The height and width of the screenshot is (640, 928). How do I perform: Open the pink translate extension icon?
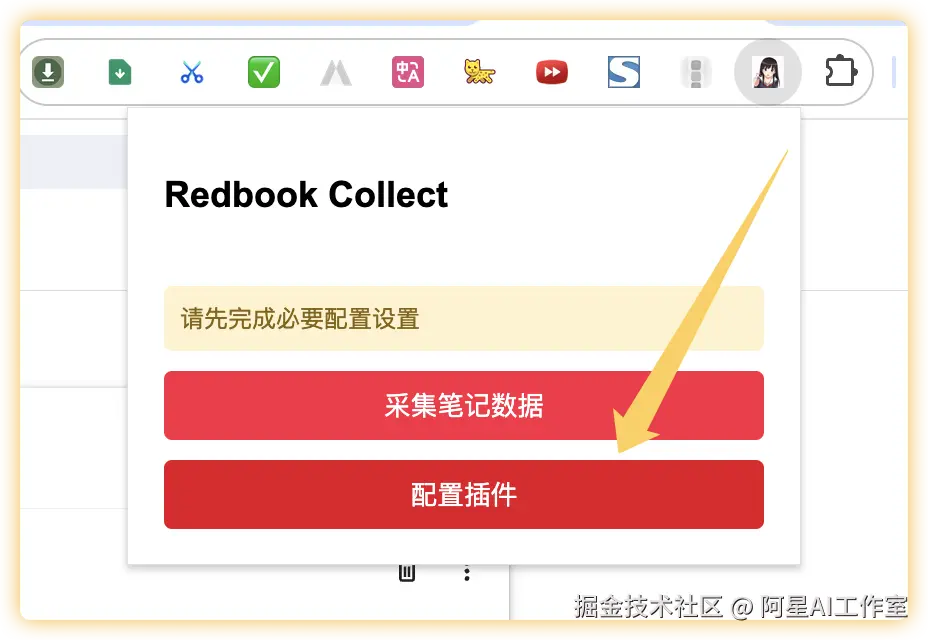coord(408,72)
